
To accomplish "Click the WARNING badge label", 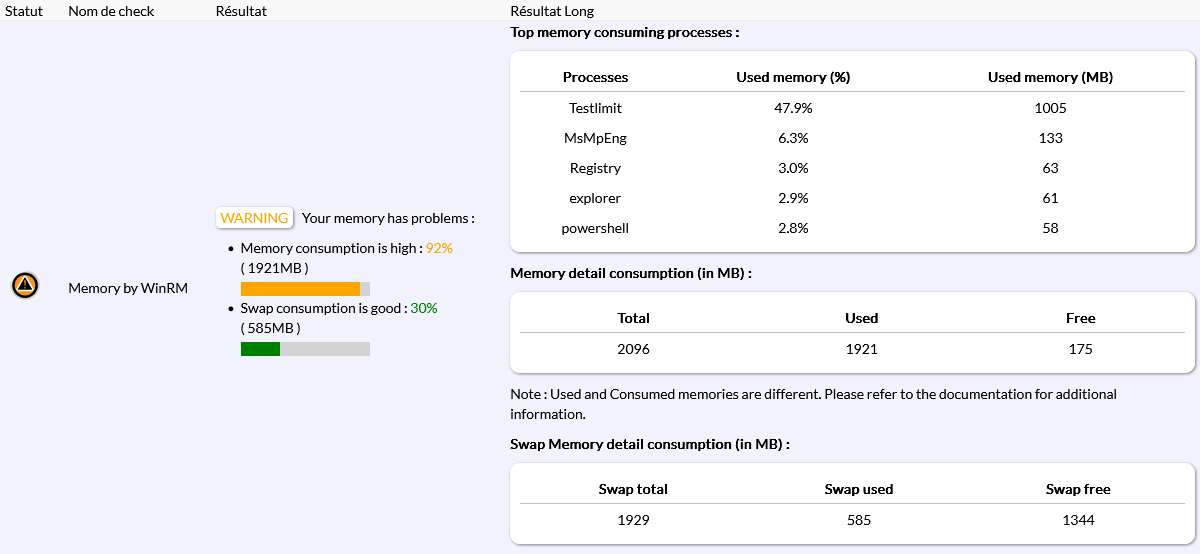I will [x=255, y=218].
